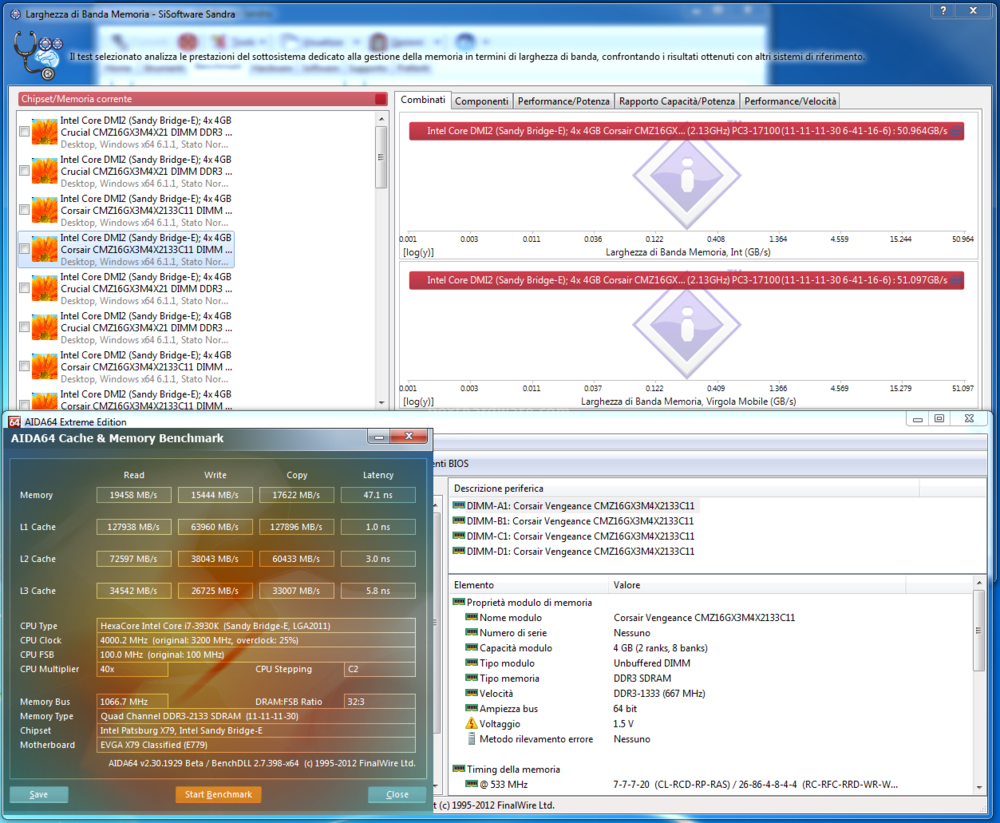The height and width of the screenshot is (823, 1000).
Task: Click flower thumbnail of first Crucial entry
Action: pos(45,132)
